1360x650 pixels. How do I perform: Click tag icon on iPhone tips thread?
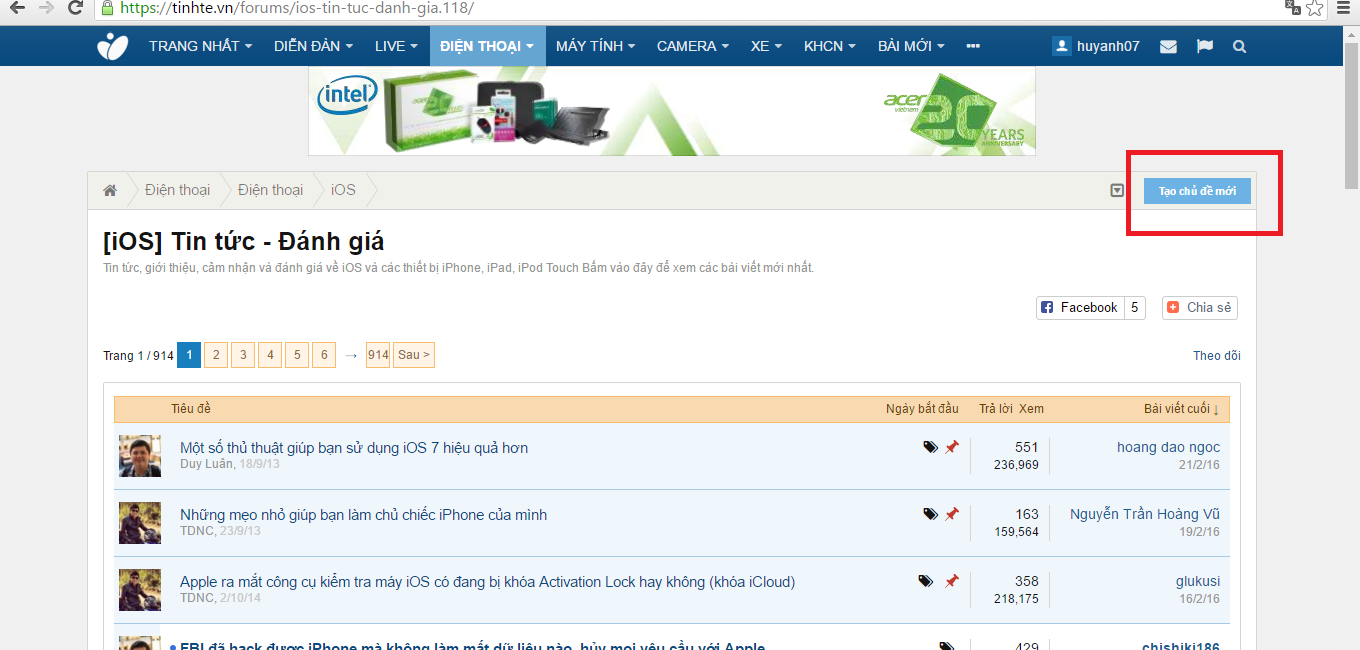[x=931, y=514]
